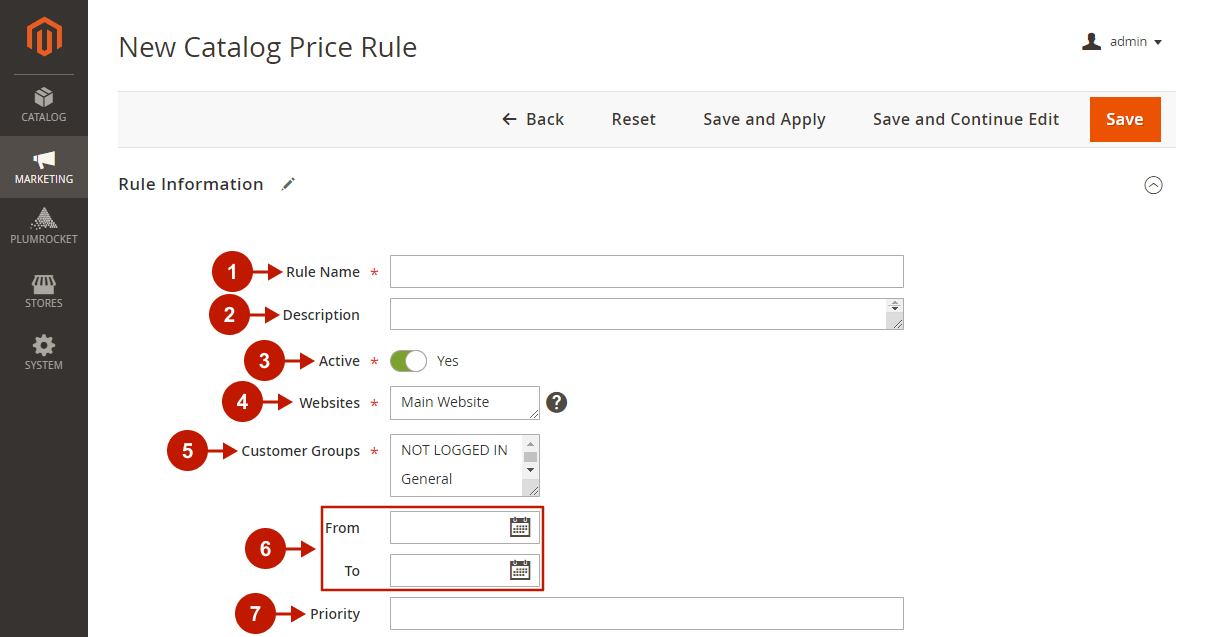Click the Websites help question mark
Screen dimensions: 1206x637
tap(557, 402)
